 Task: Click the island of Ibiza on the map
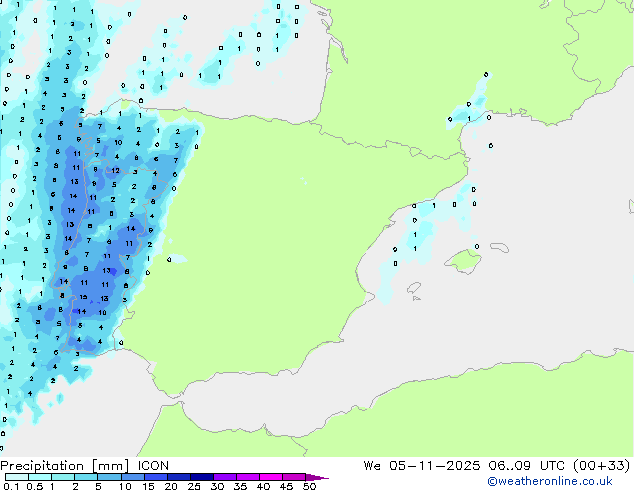[x=414, y=288]
